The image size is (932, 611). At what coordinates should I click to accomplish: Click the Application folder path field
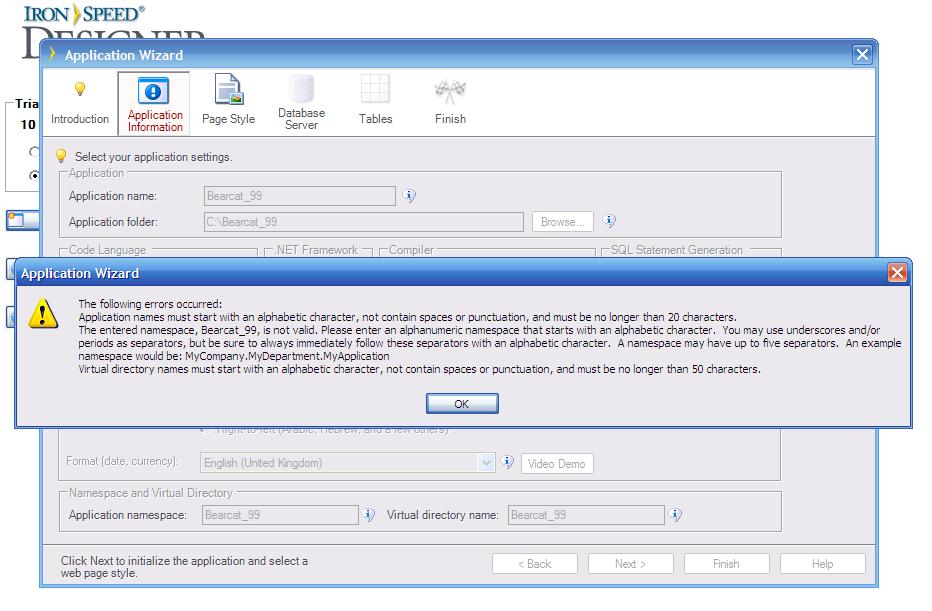click(364, 222)
